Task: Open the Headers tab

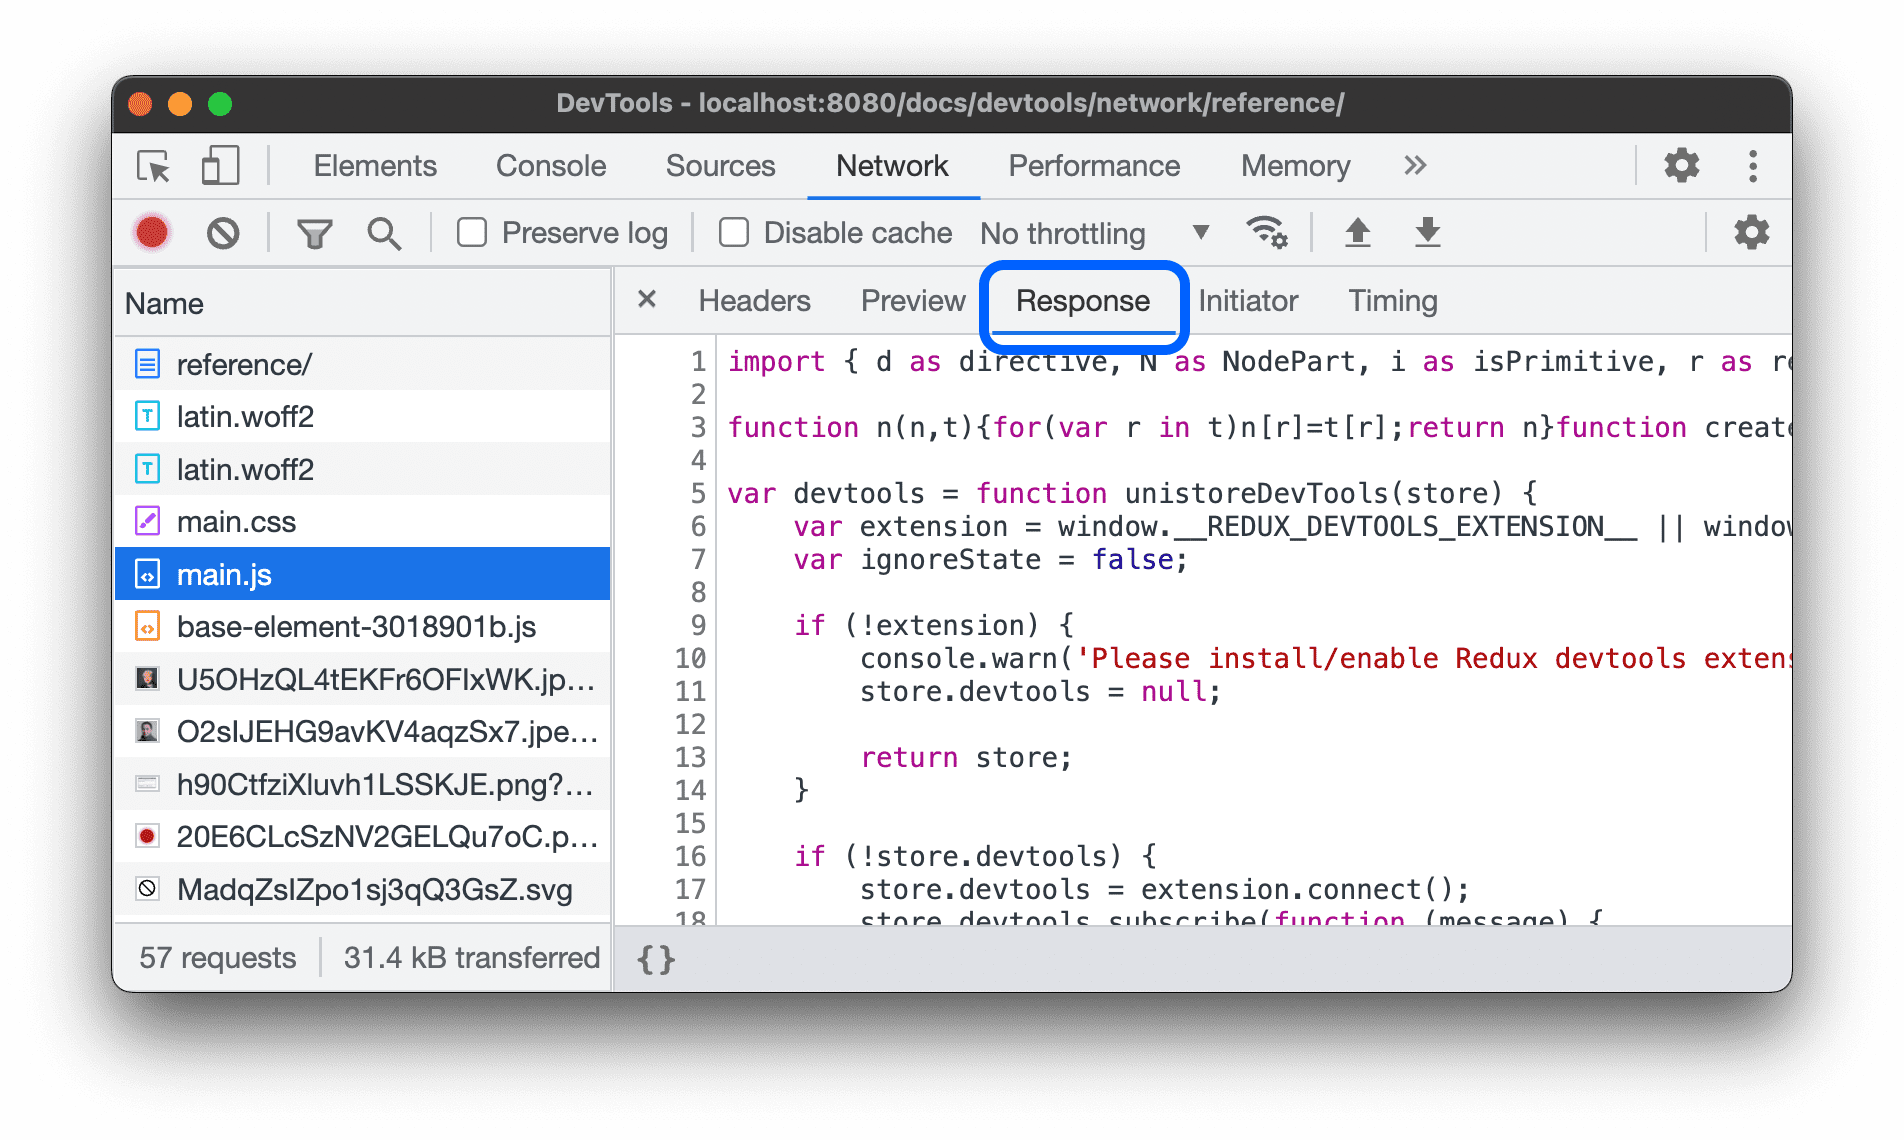Action: tap(755, 300)
